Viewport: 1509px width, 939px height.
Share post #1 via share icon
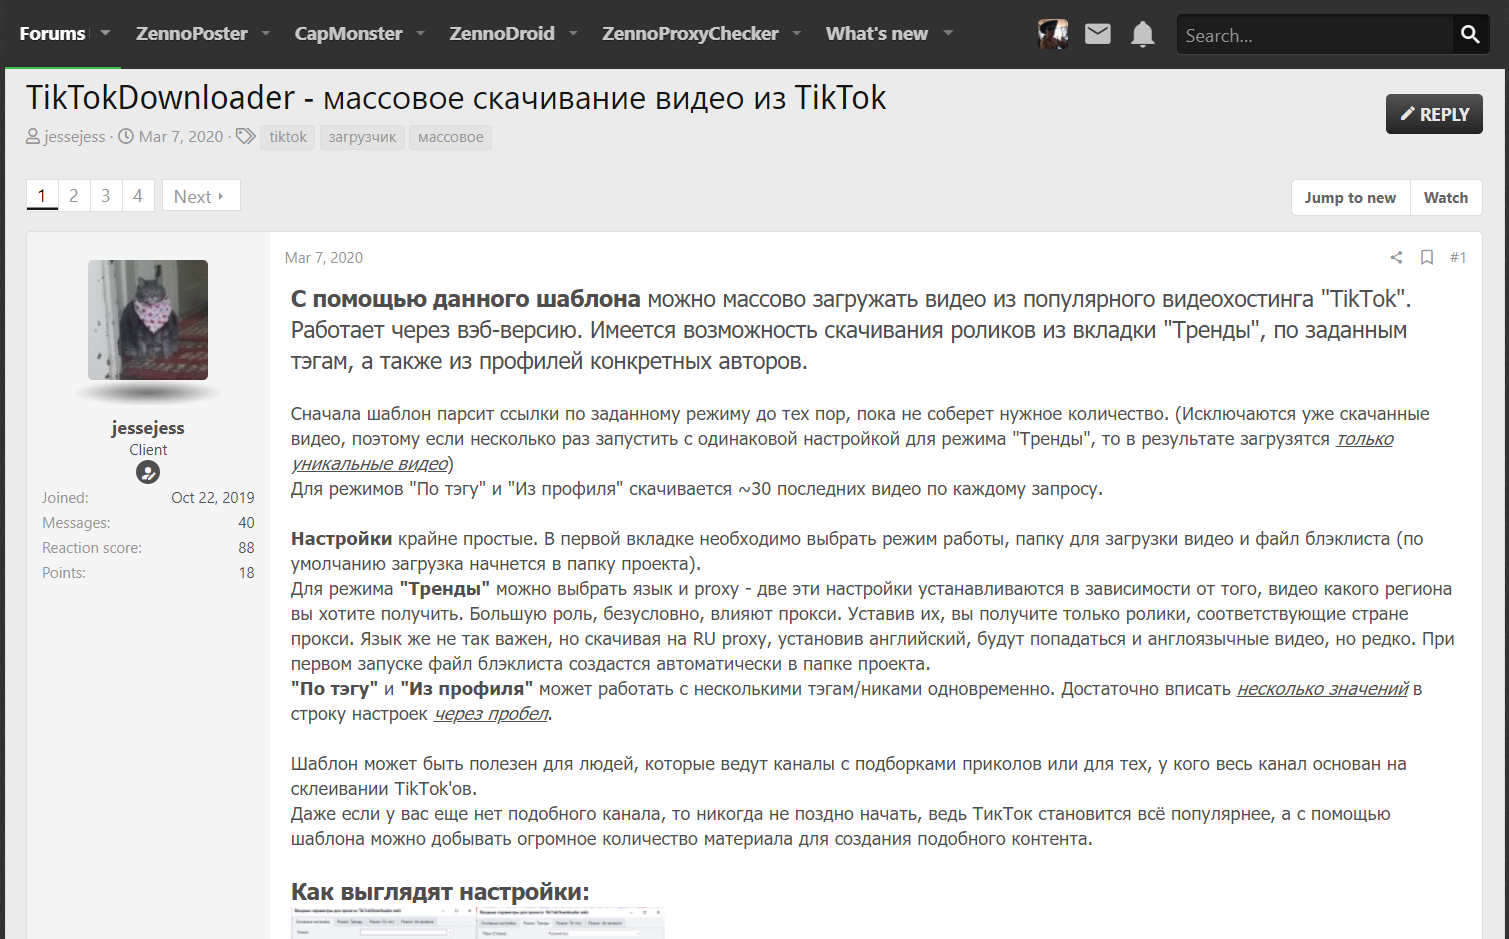coord(1396,258)
